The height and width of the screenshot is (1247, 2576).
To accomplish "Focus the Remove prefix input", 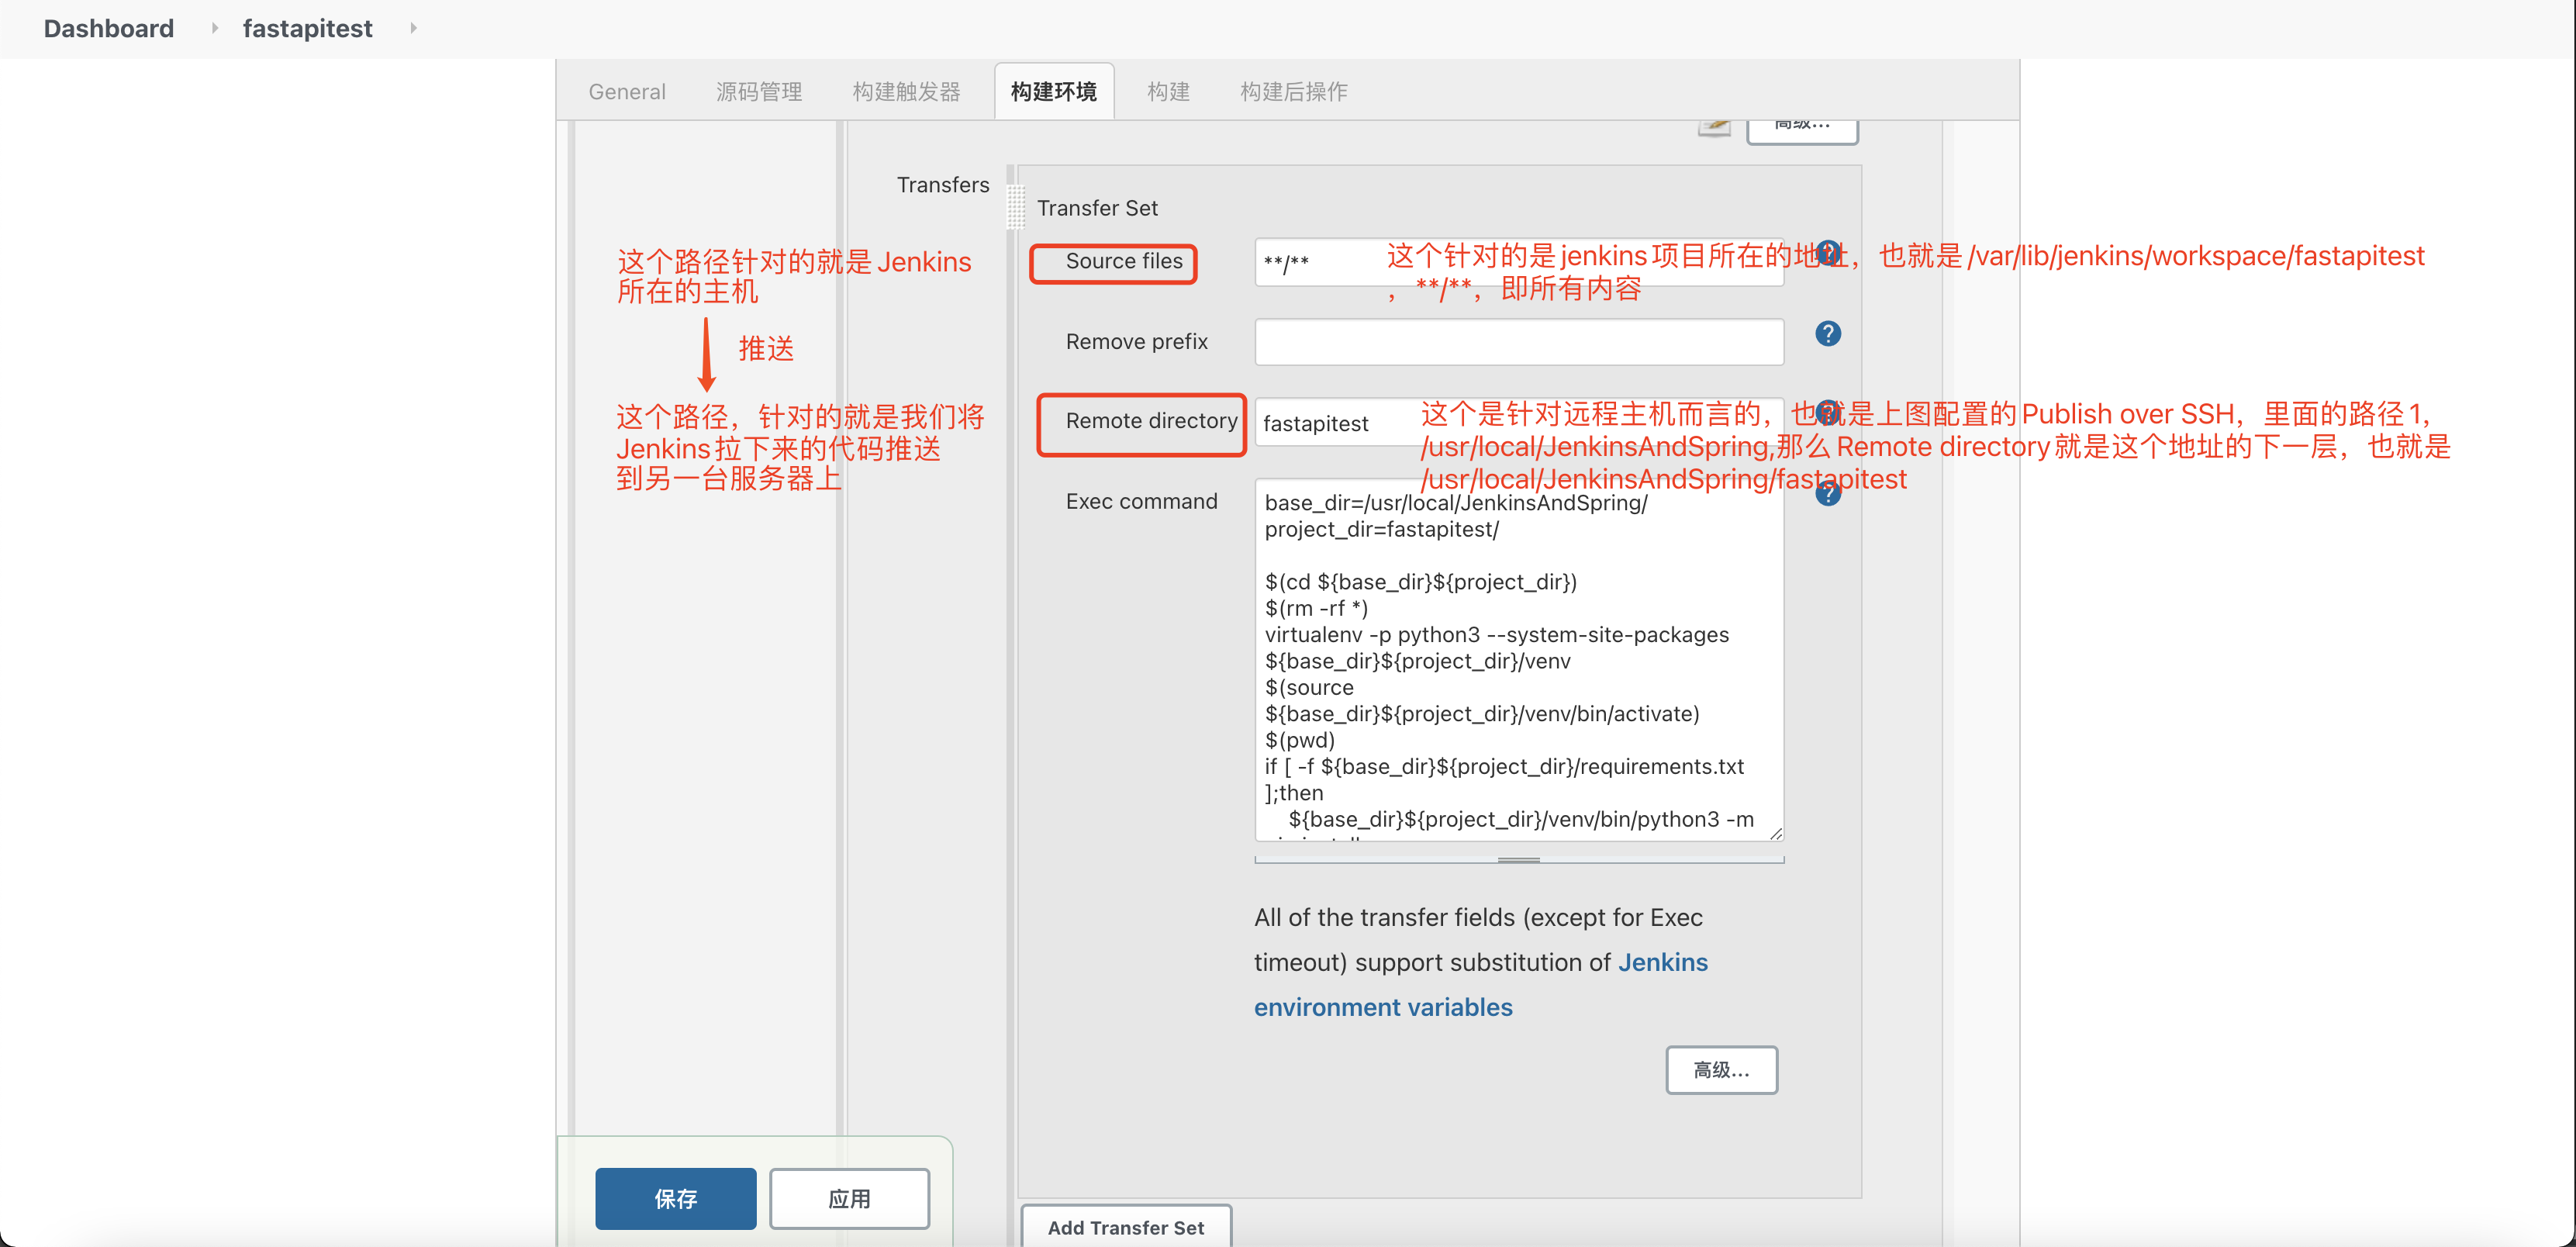I will point(1519,342).
